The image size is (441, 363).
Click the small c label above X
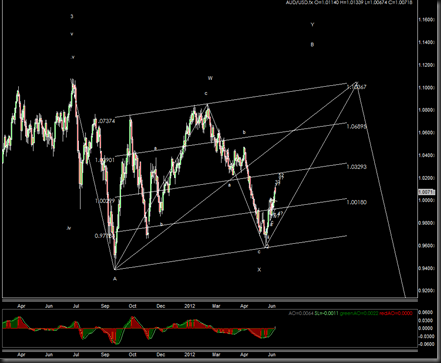coord(259,252)
